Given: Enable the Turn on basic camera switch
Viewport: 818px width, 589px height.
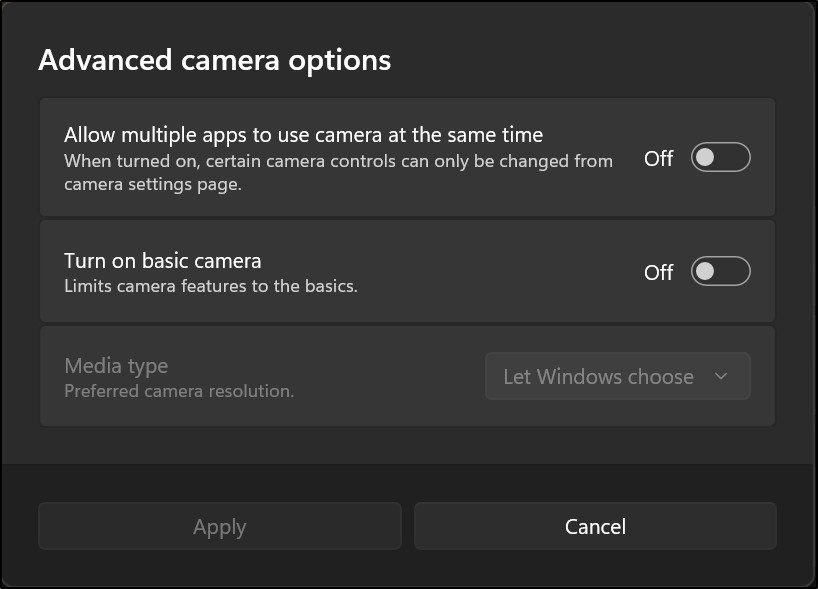Looking at the screenshot, I should (x=720, y=271).
